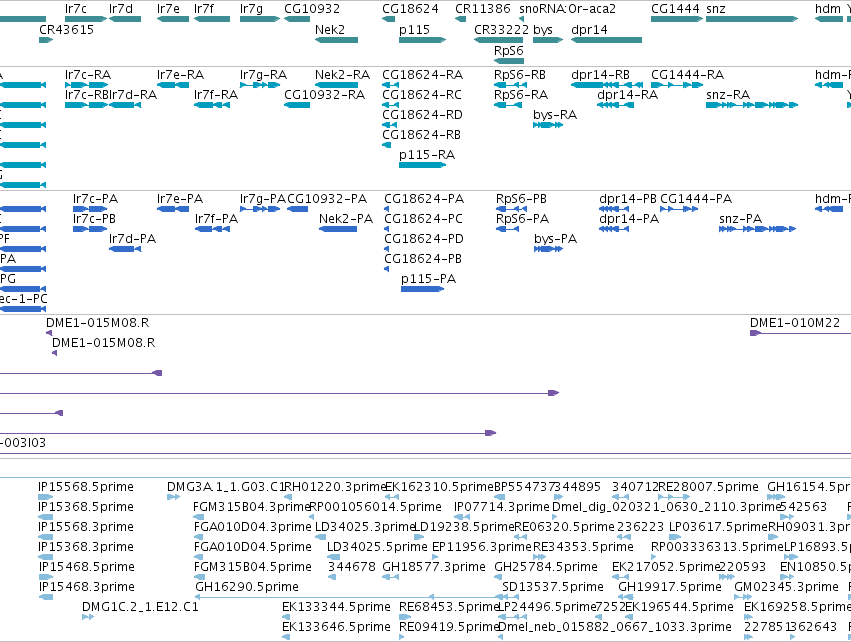
Task: Click the CR43615 gene feature
Action: pyautogui.click(x=46, y=40)
